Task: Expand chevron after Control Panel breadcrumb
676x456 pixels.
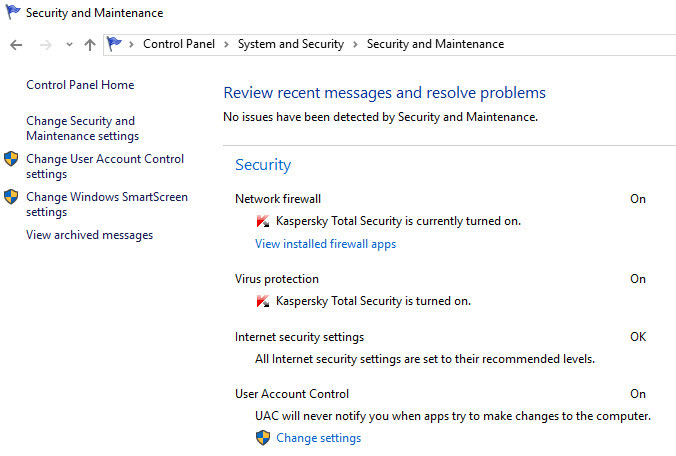Action: [x=226, y=44]
